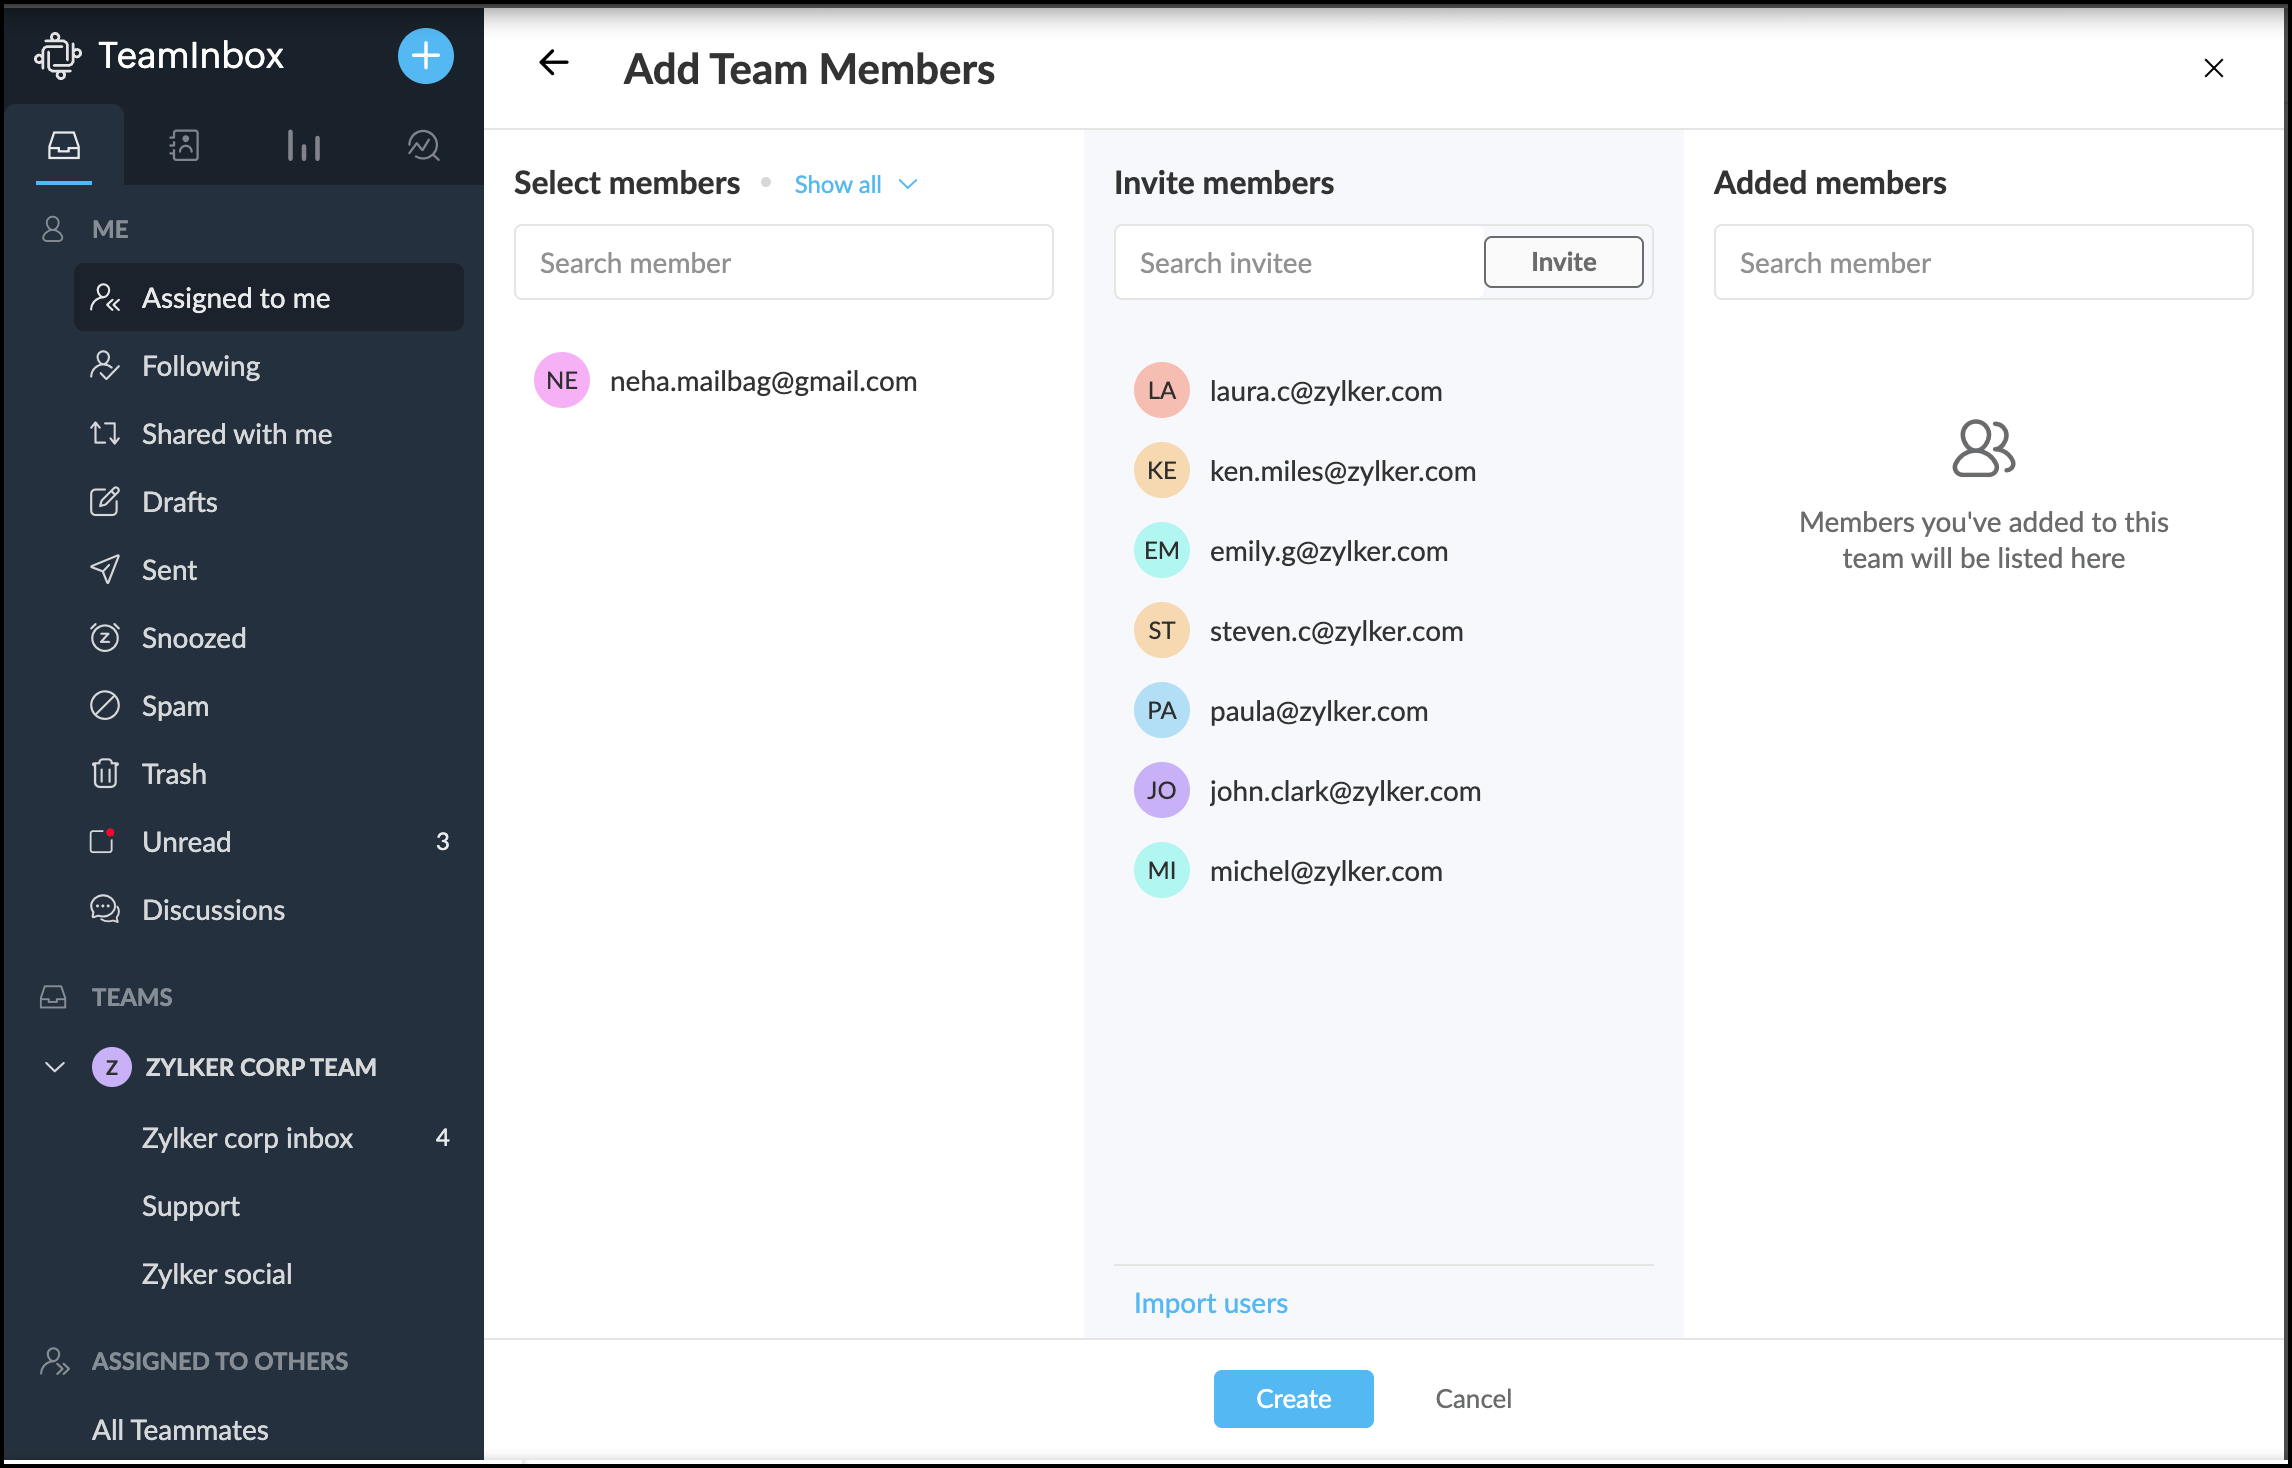Click the blue plus create icon
The height and width of the screenshot is (1468, 2292).
click(x=425, y=57)
